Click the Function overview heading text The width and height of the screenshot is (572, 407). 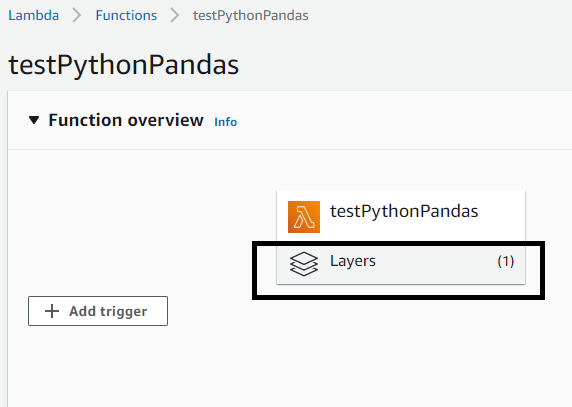pos(126,120)
